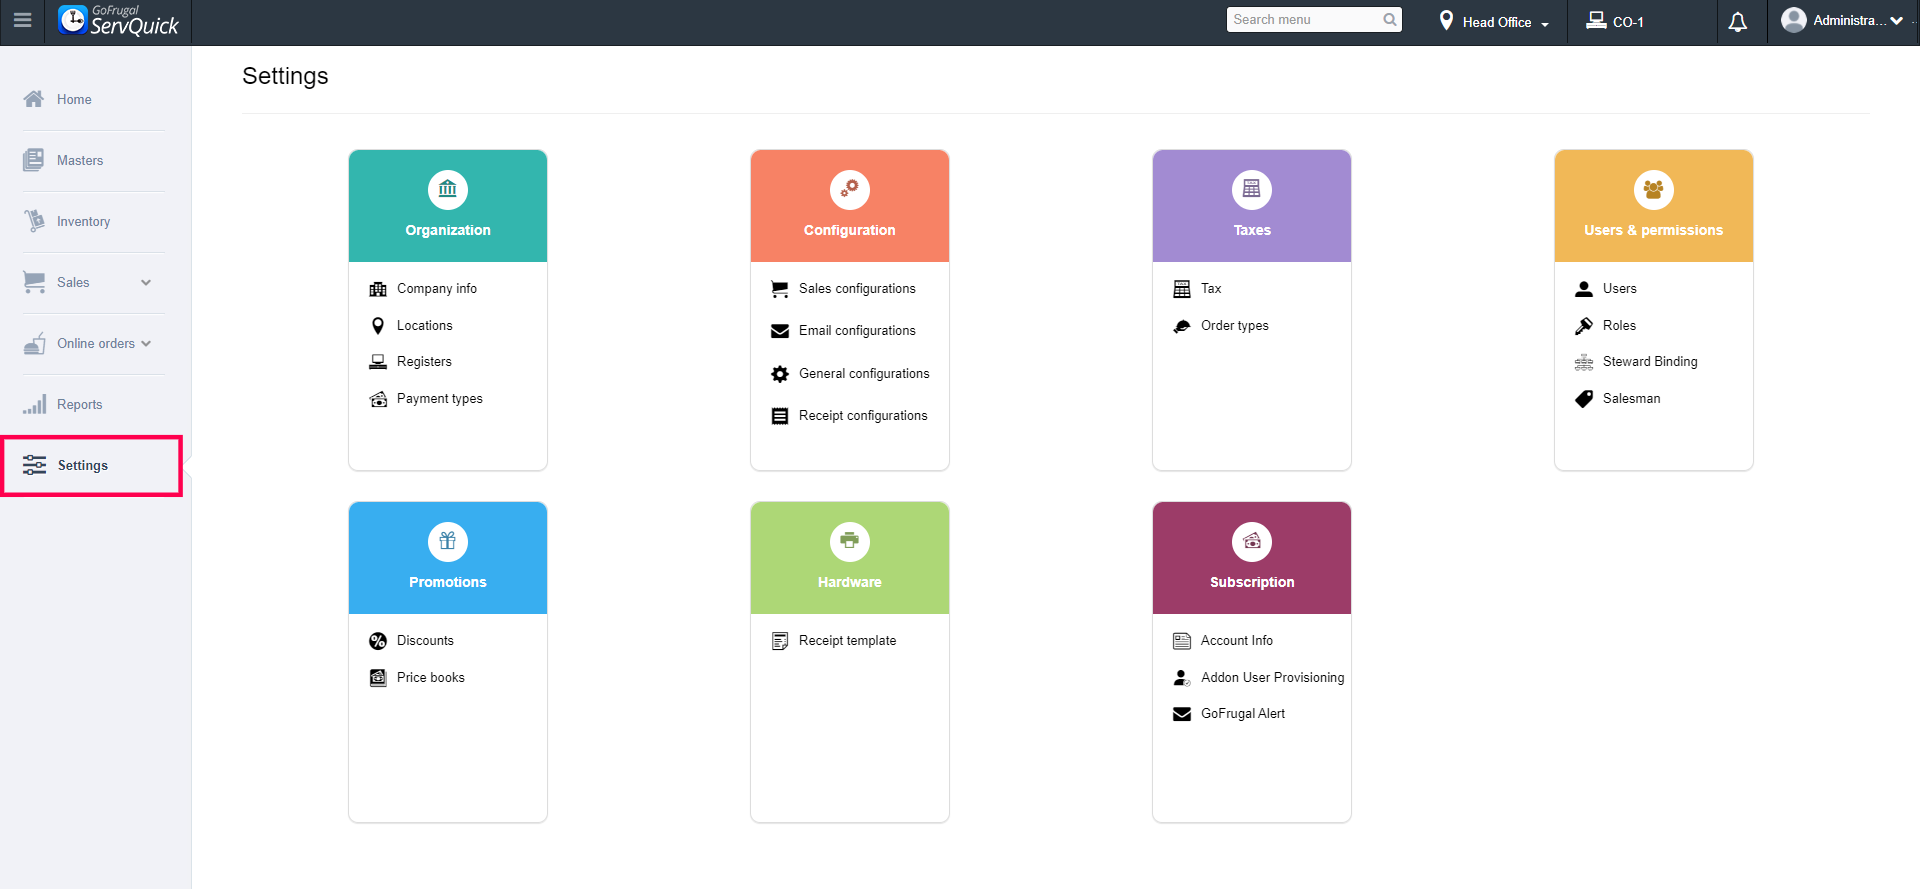The height and width of the screenshot is (889, 1920).
Task: Click the Organization card header title
Action: pos(448,230)
